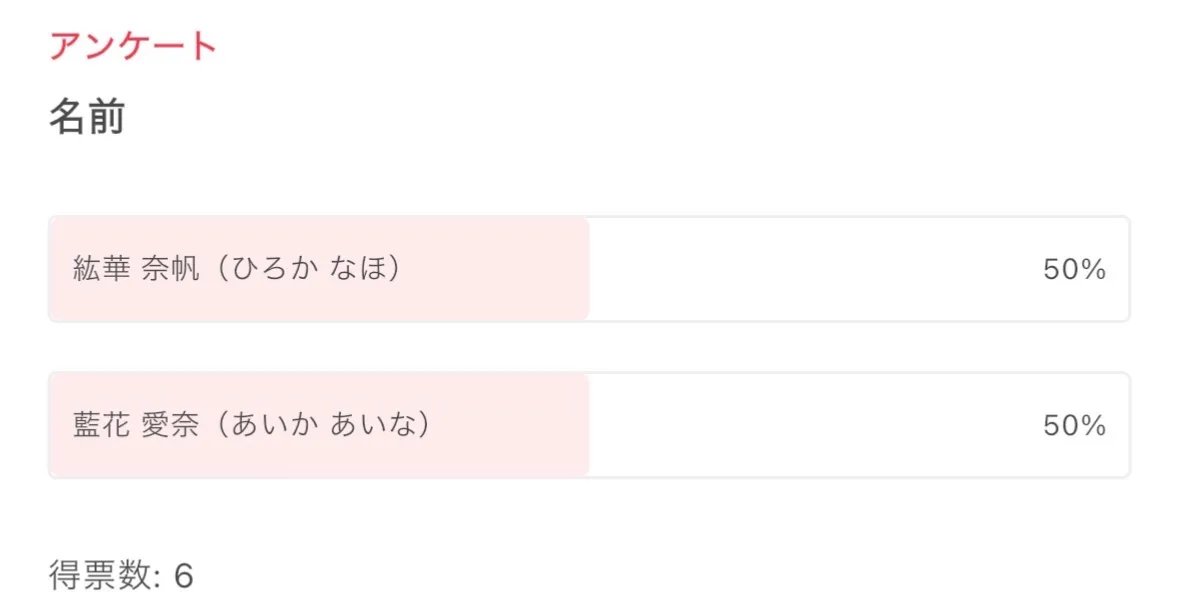Click the 名前 poll title

point(87,118)
